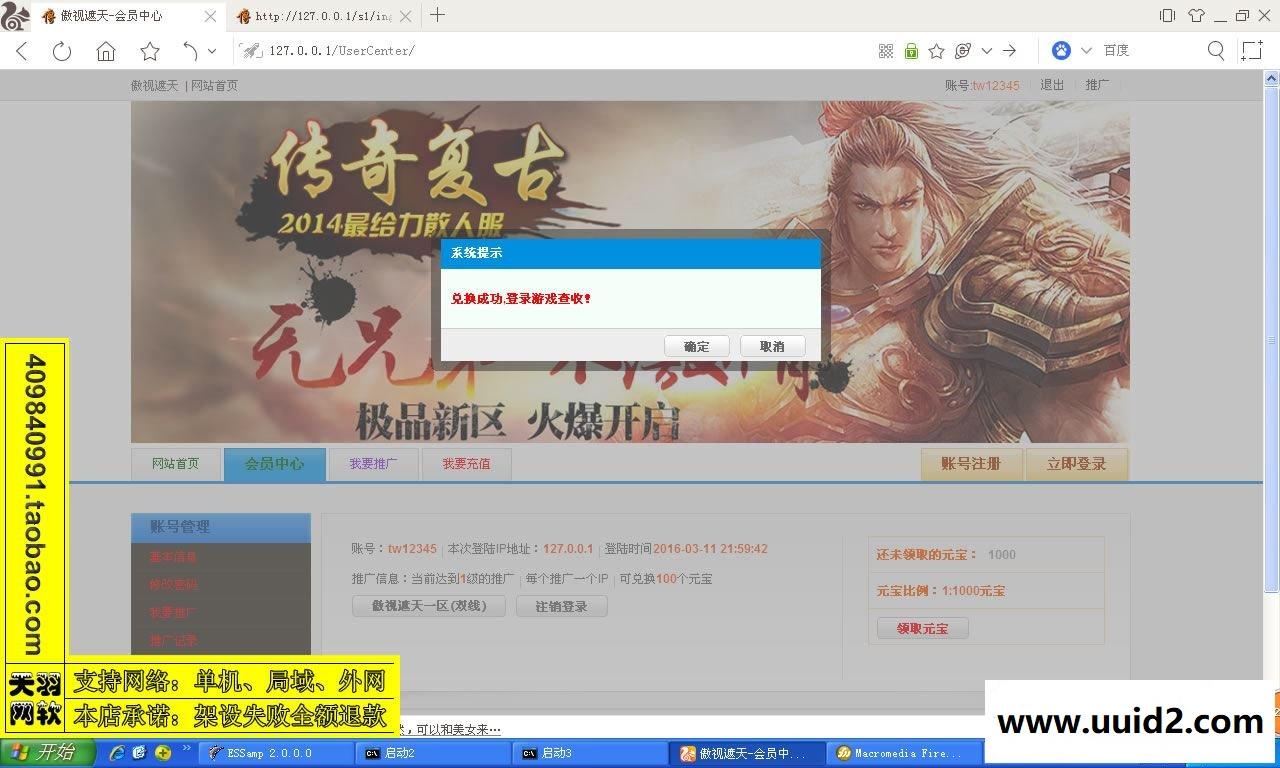Select the Baidu paw search engine icon

click(x=1062, y=50)
